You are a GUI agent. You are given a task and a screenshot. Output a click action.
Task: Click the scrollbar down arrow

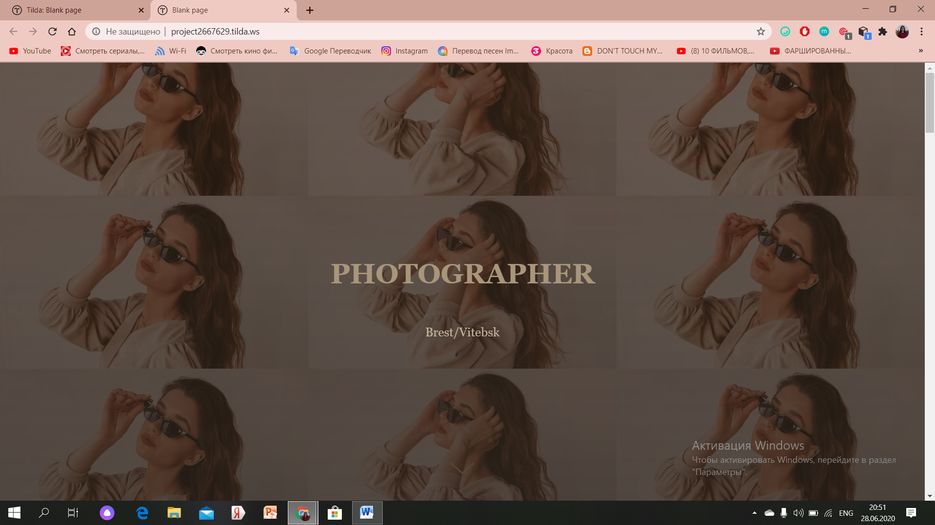tap(929, 496)
